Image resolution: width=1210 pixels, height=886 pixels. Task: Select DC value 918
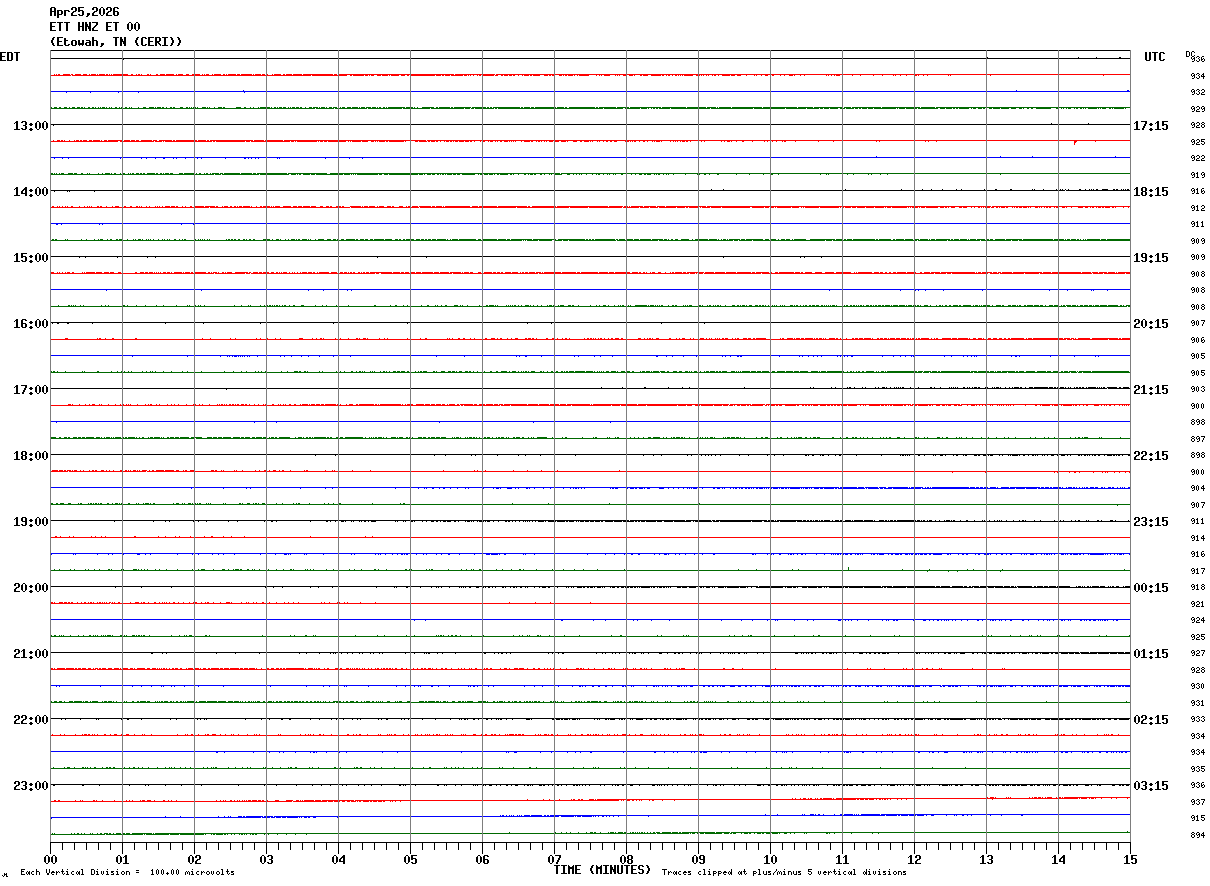click(1197, 587)
